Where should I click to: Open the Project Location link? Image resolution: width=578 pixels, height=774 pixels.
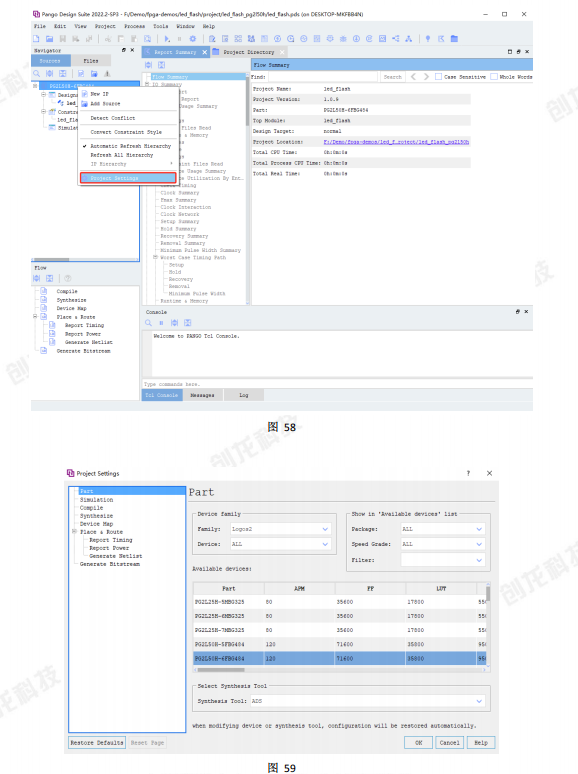pyautogui.click(x=396, y=142)
